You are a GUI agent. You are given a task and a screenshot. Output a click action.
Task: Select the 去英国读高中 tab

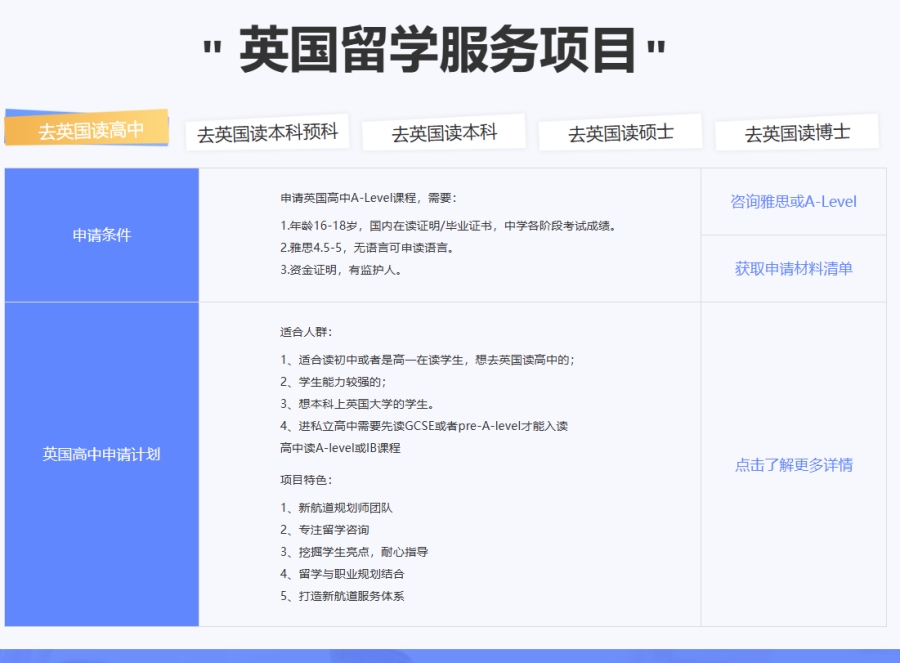(x=89, y=130)
